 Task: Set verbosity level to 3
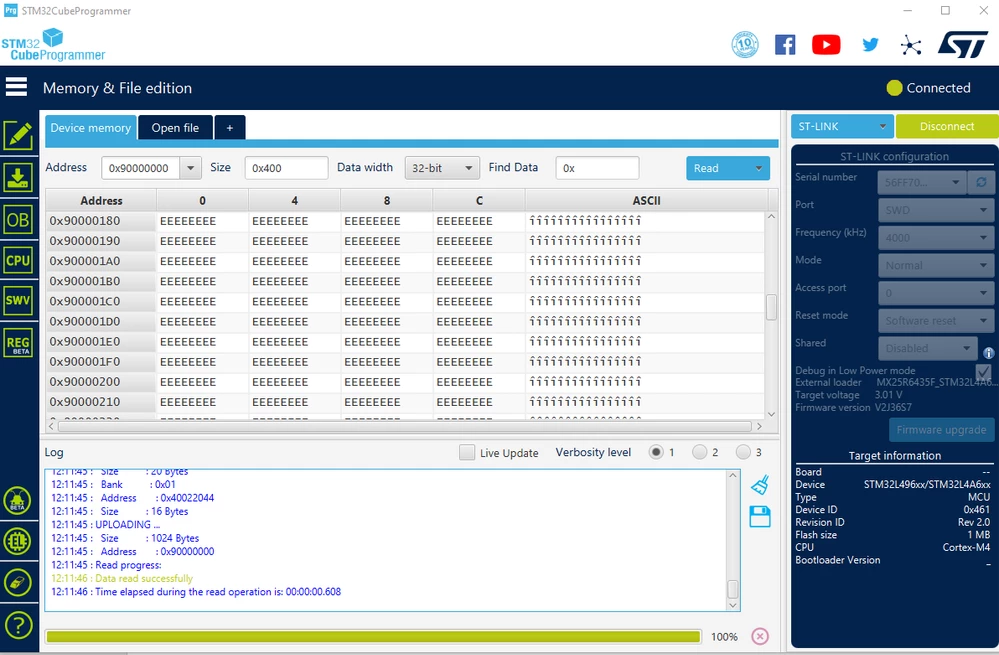pos(743,452)
